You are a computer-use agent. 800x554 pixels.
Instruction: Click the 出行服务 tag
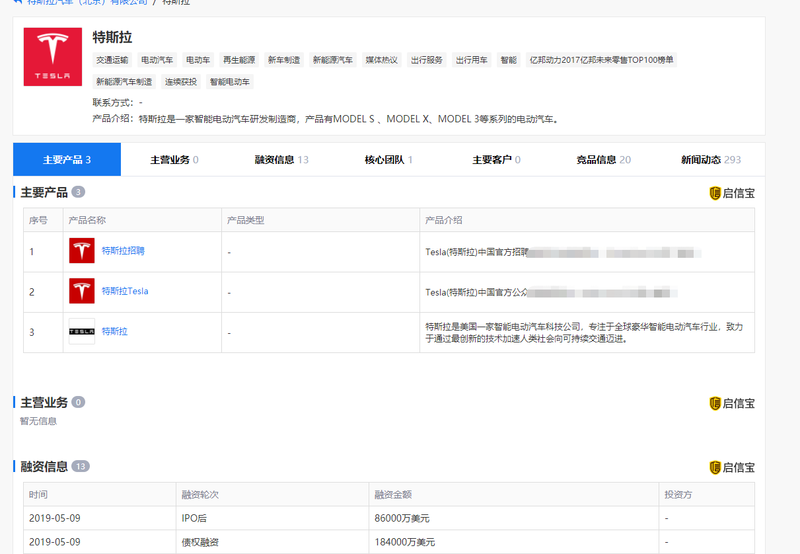[427, 60]
